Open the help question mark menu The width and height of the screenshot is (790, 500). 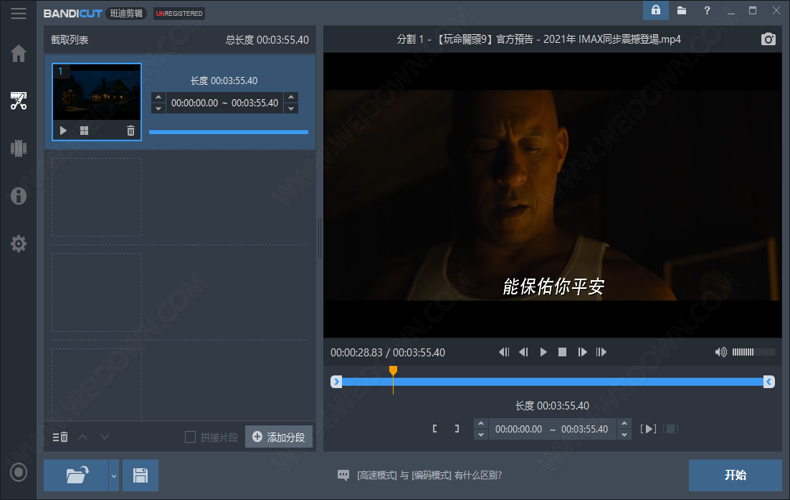click(707, 11)
